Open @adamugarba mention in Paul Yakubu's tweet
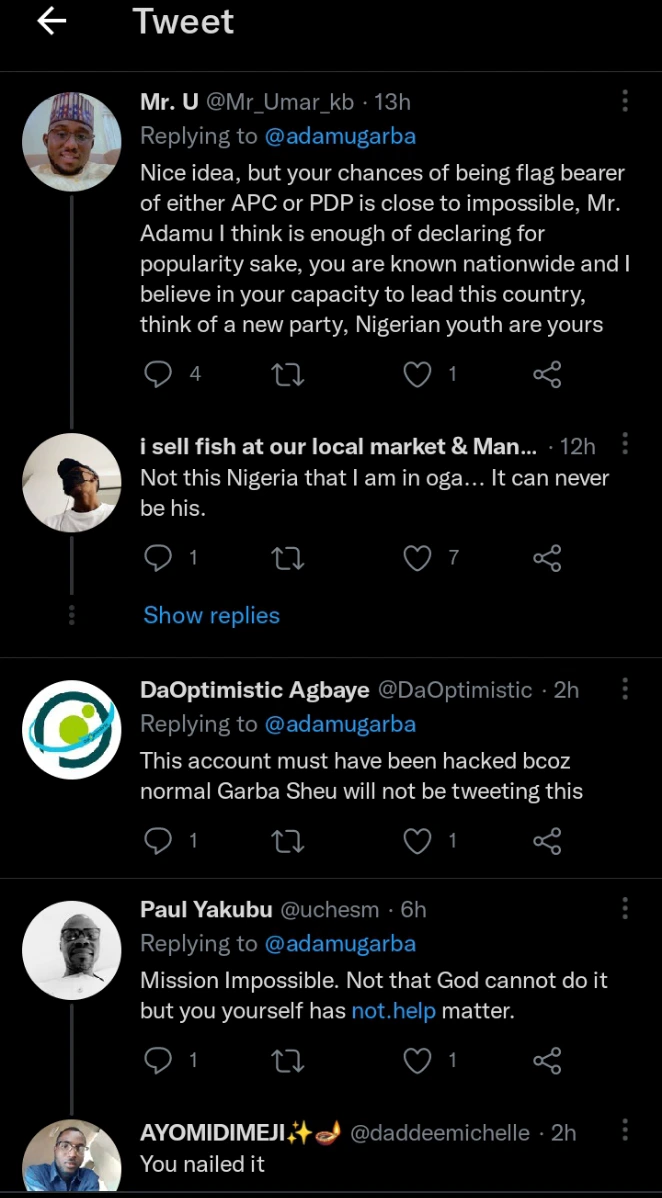Image resolution: width=662 pixels, height=1198 pixels. coord(339,943)
